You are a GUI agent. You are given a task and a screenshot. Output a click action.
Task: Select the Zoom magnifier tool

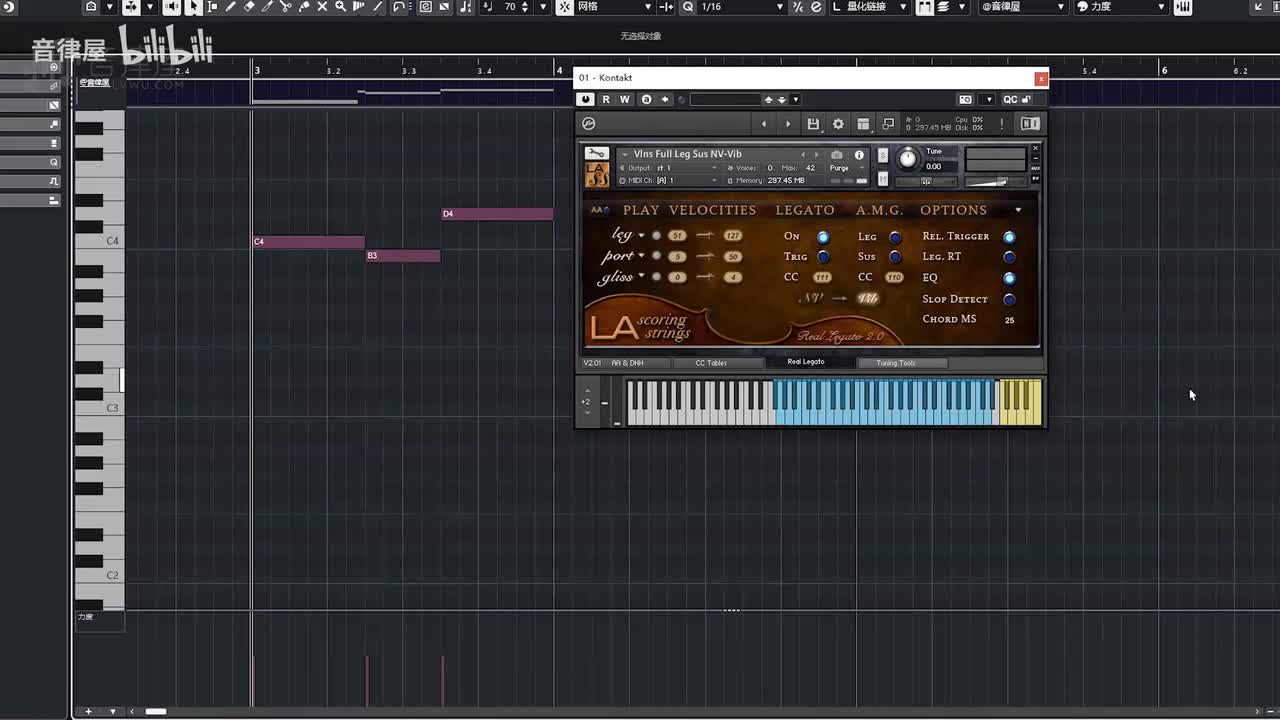coord(341,7)
